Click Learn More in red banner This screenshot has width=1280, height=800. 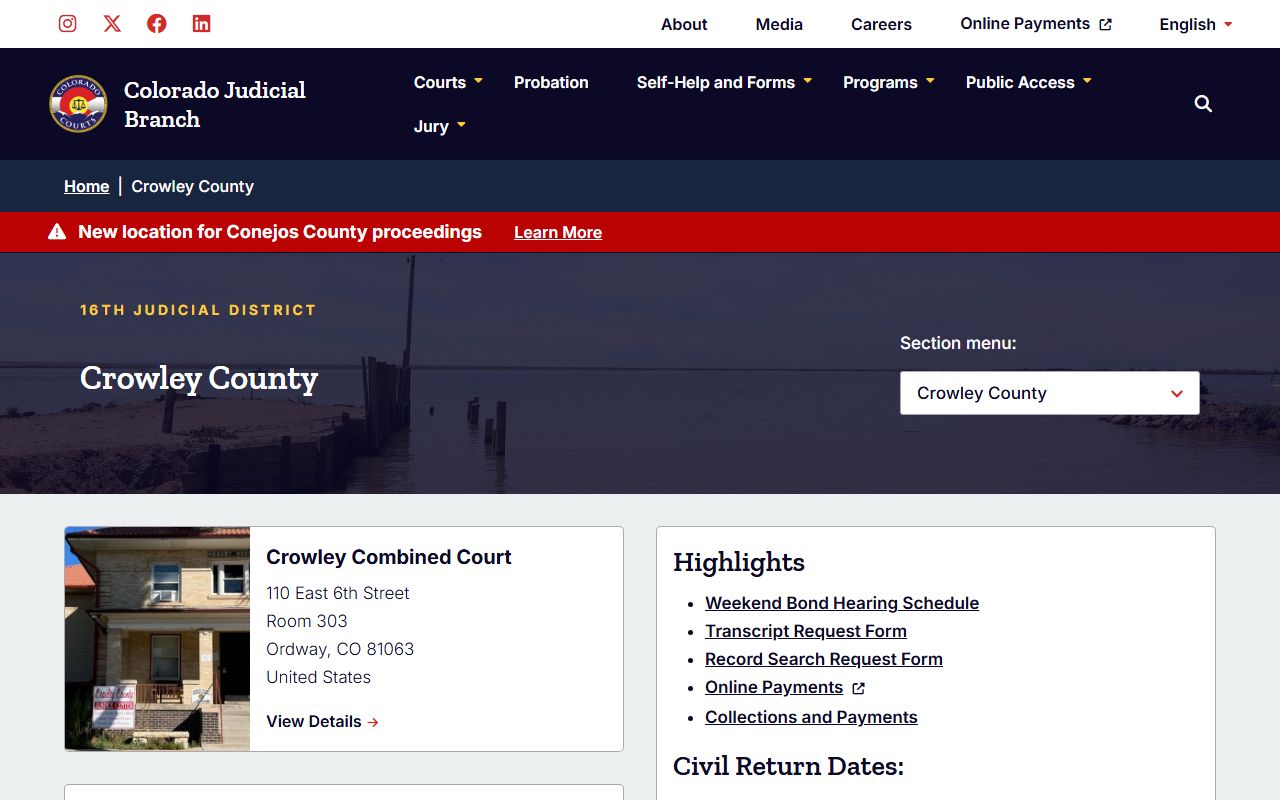pos(558,232)
